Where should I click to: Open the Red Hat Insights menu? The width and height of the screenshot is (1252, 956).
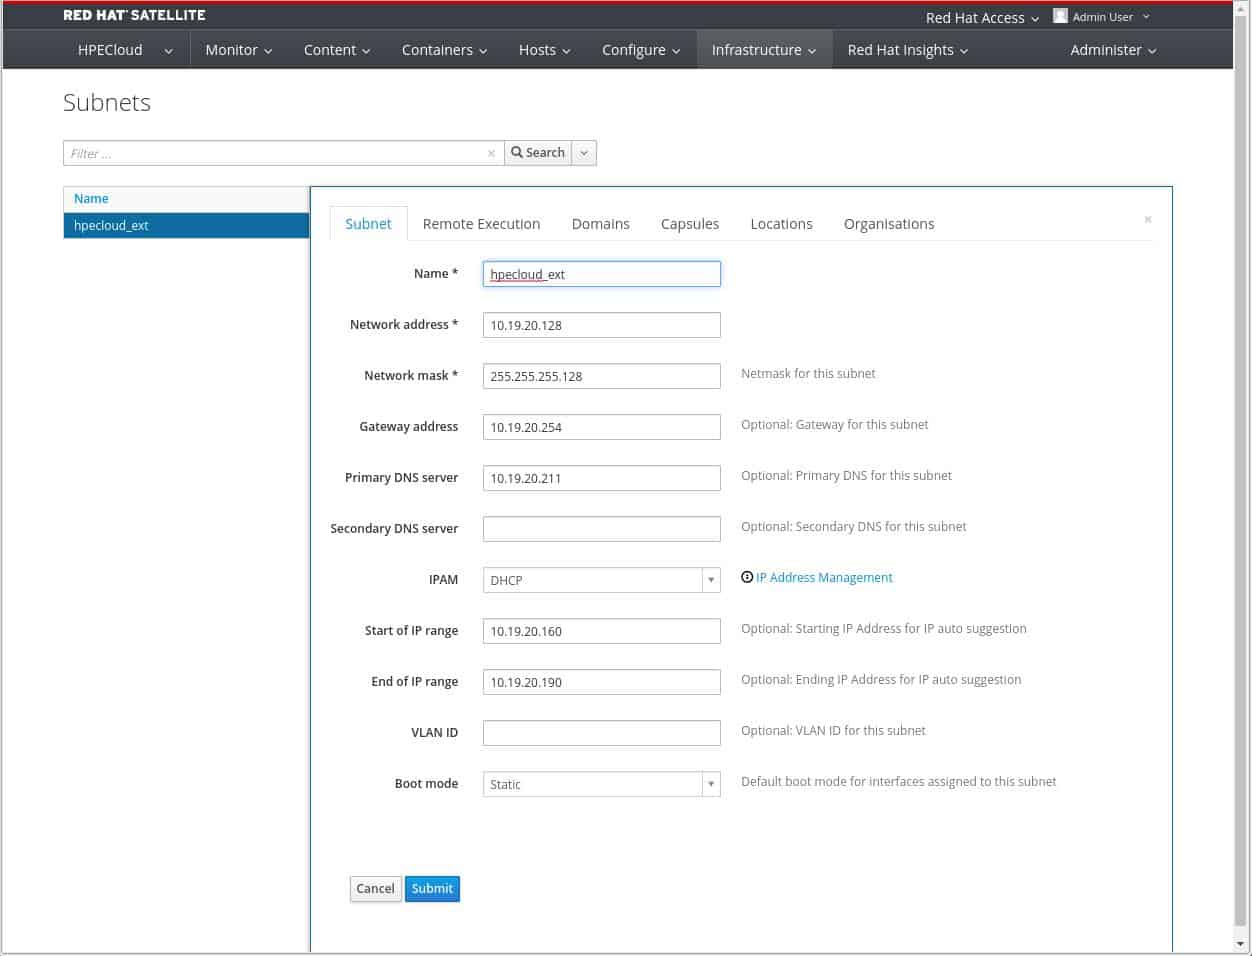pyautogui.click(x=908, y=50)
